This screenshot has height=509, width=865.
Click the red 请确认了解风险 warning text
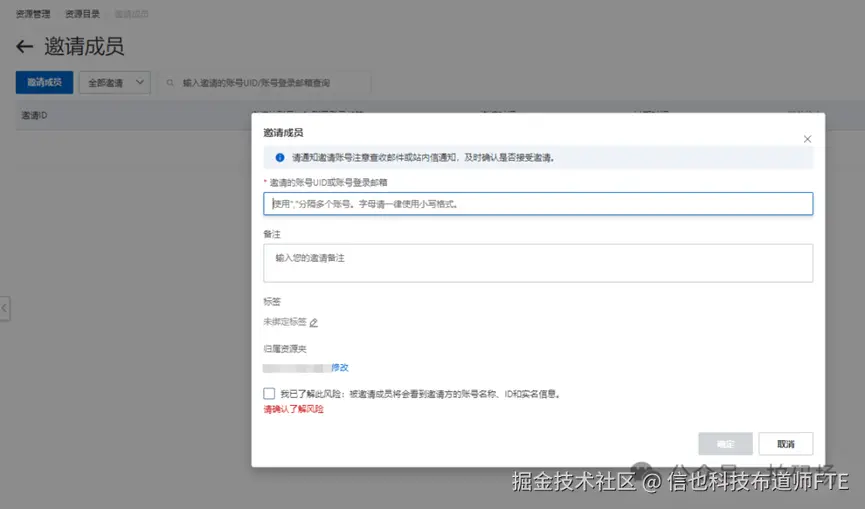(x=293, y=409)
